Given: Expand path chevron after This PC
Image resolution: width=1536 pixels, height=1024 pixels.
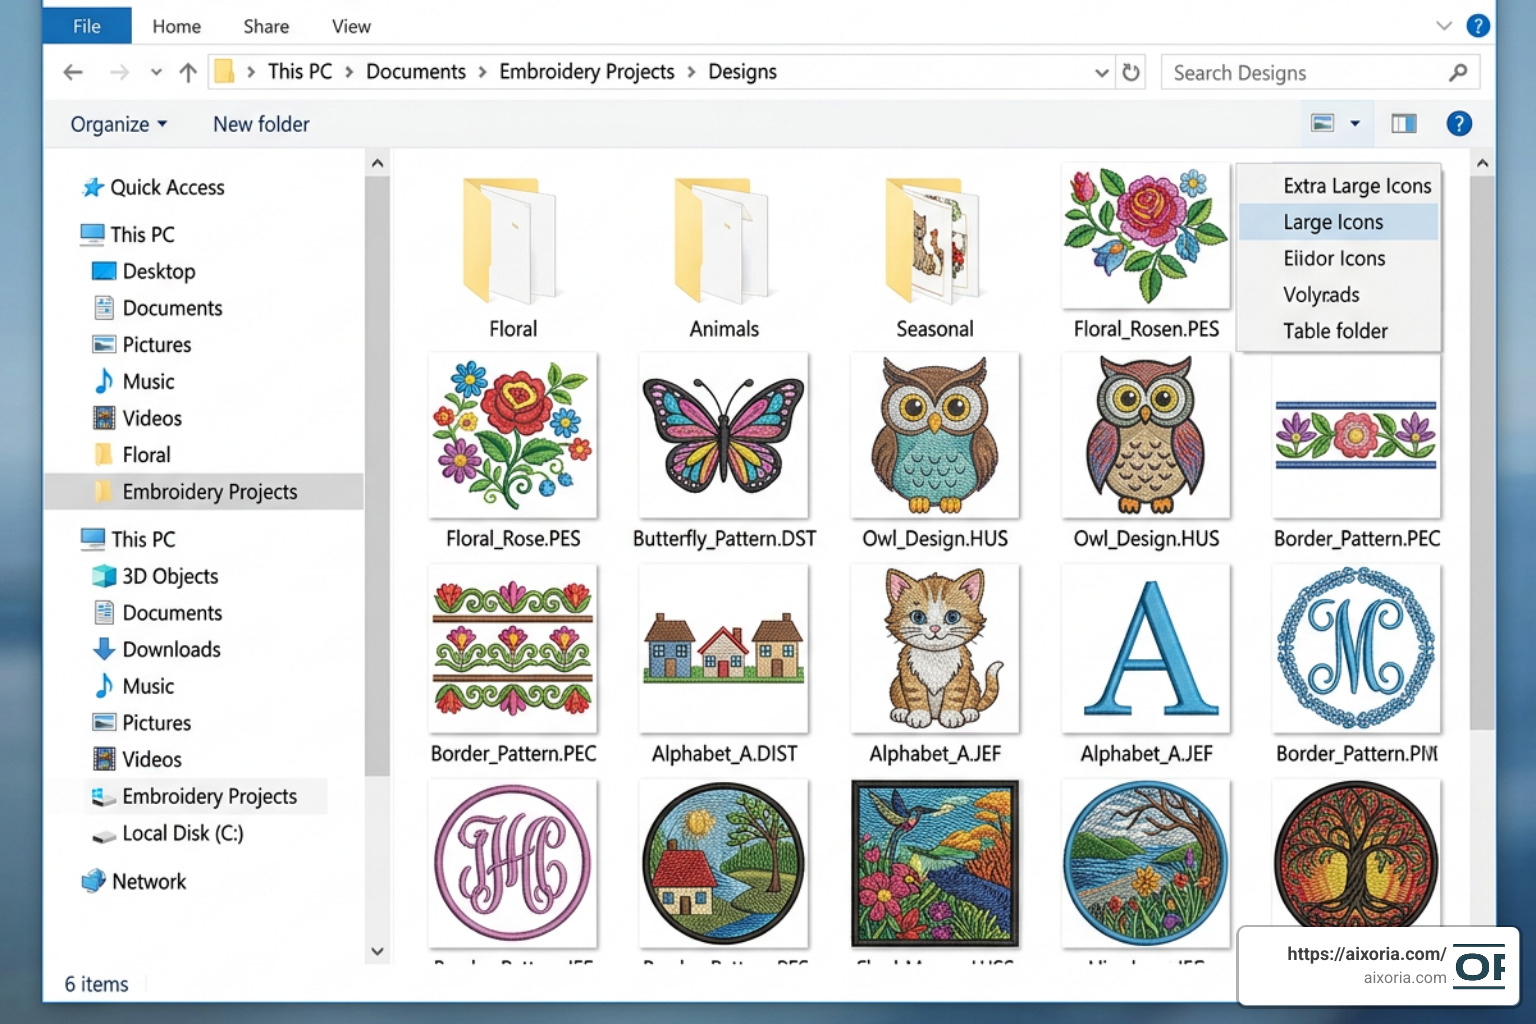Looking at the screenshot, I should (x=349, y=72).
